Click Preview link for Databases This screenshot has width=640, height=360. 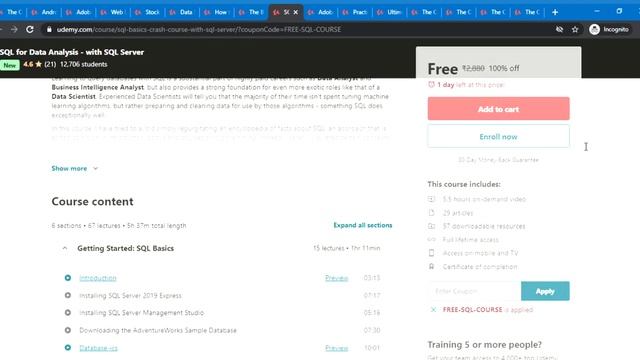pyautogui.click(x=336, y=348)
